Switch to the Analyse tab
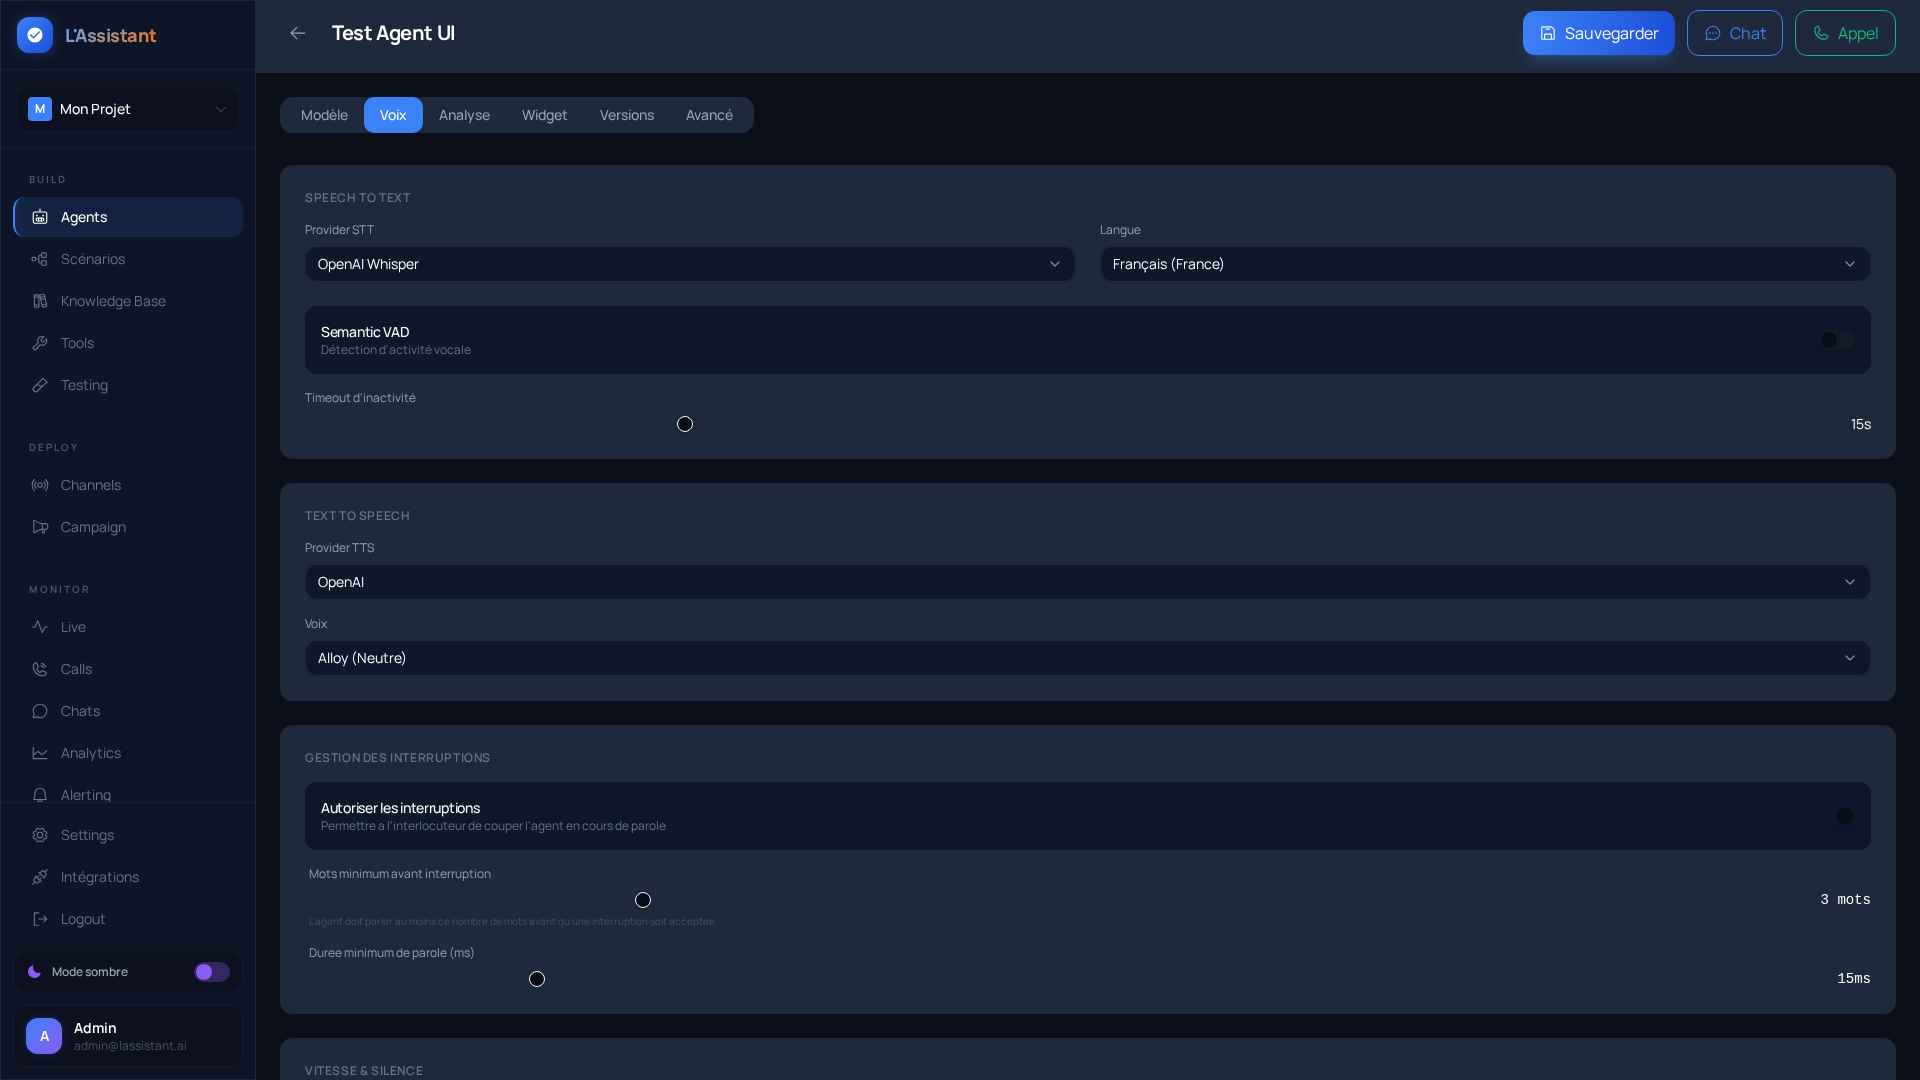The image size is (1920, 1080). tap(464, 115)
